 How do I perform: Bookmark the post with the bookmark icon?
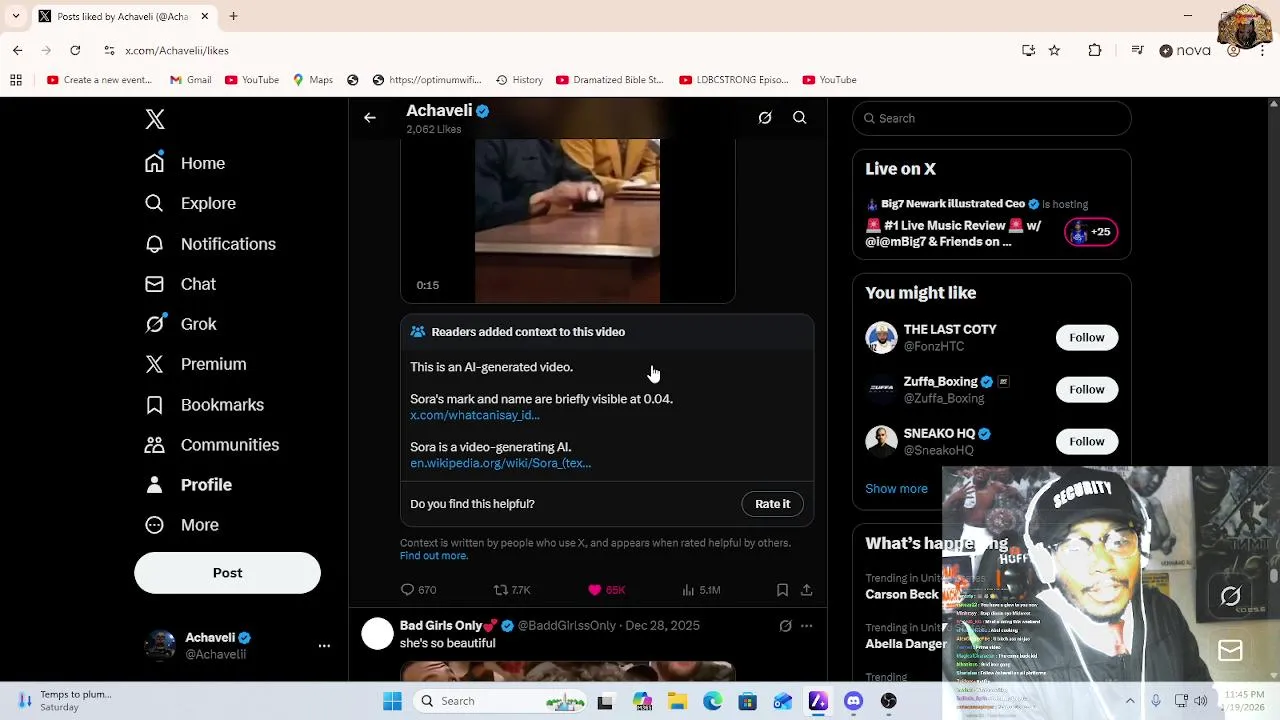pyautogui.click(x=782, y=590)
